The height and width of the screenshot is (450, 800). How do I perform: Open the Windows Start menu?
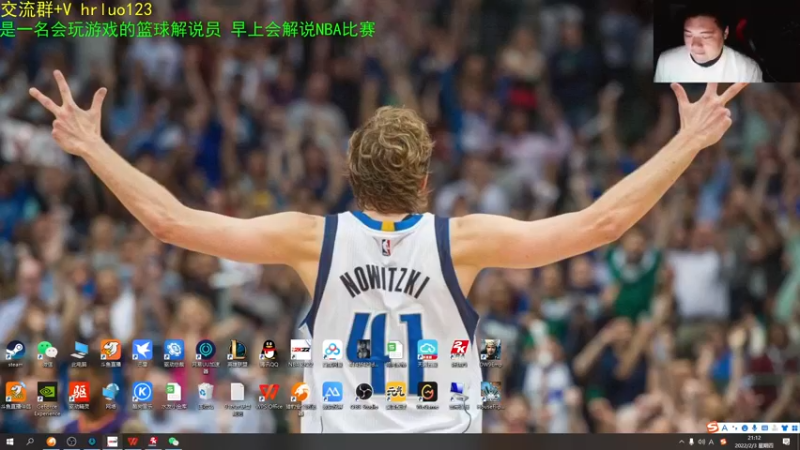(9, 442)
